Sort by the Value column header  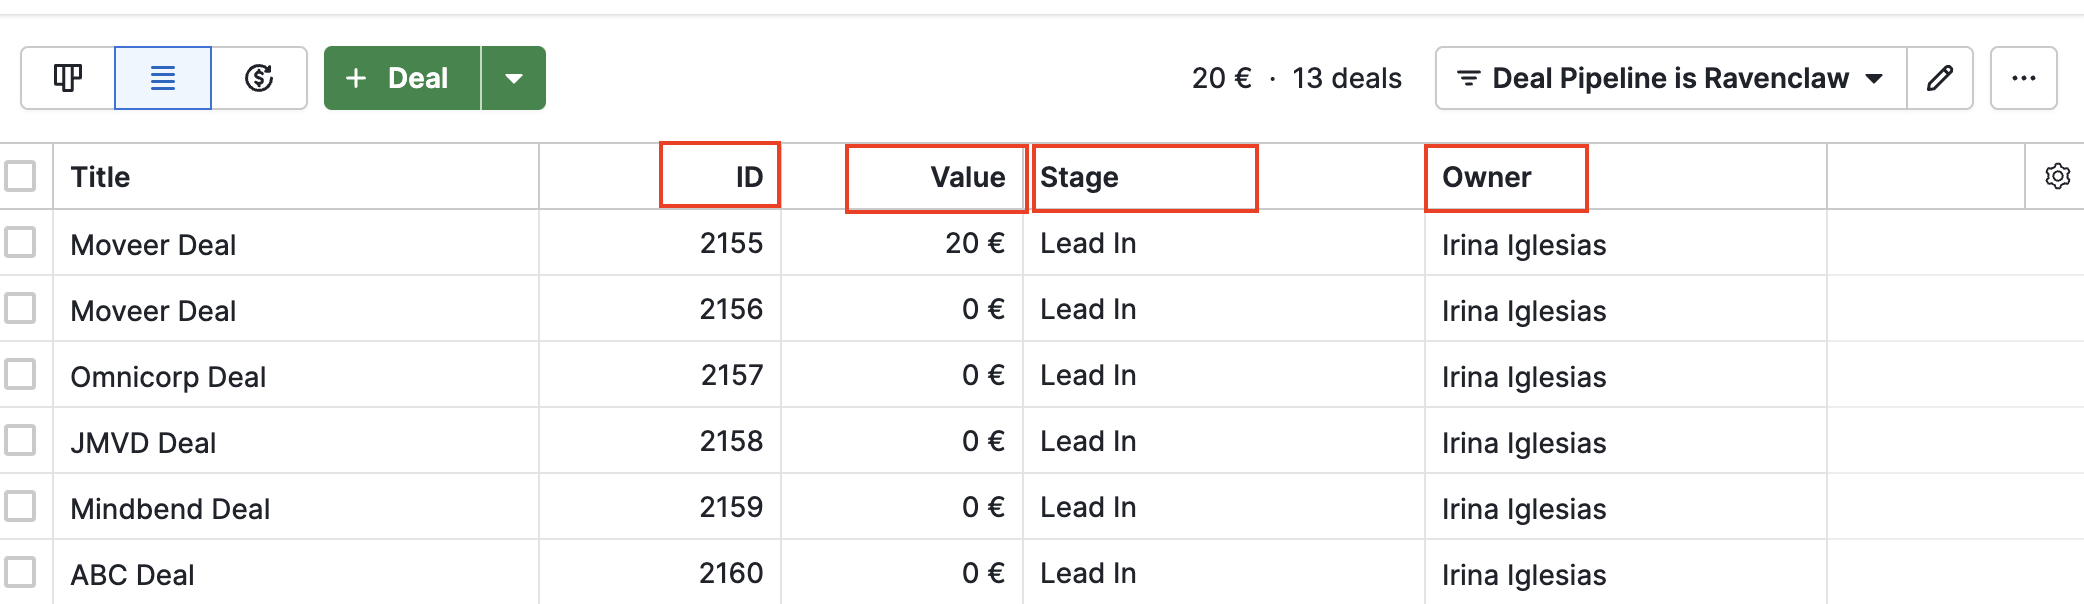[967, 177]
